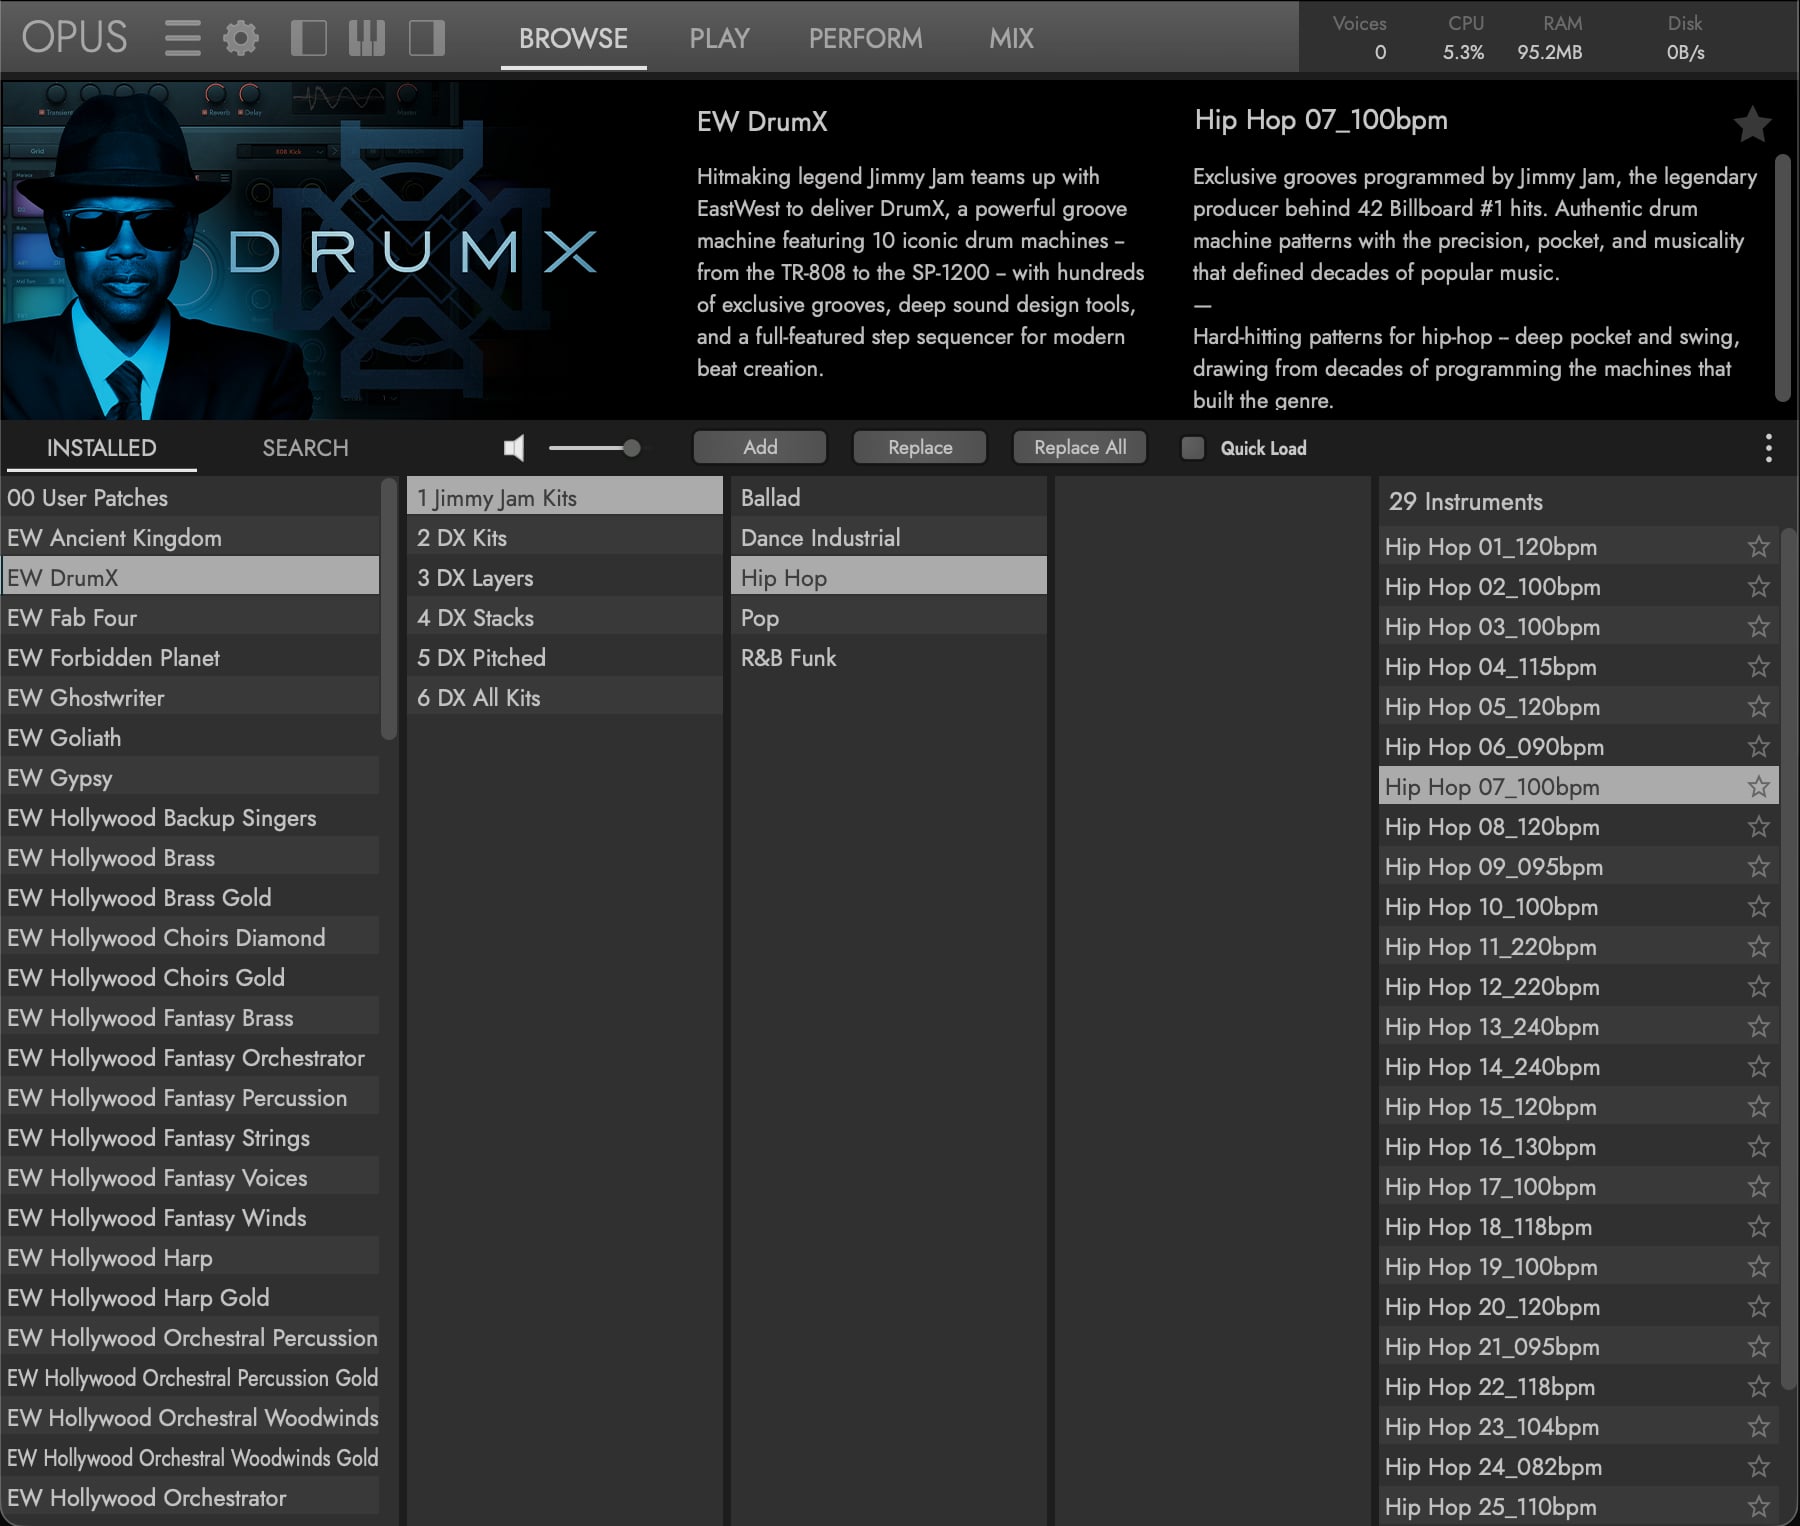Select instrument Hip Hop 18_118bpm
This screenshot has height=1526, width=1800.
(1578, 1227)
